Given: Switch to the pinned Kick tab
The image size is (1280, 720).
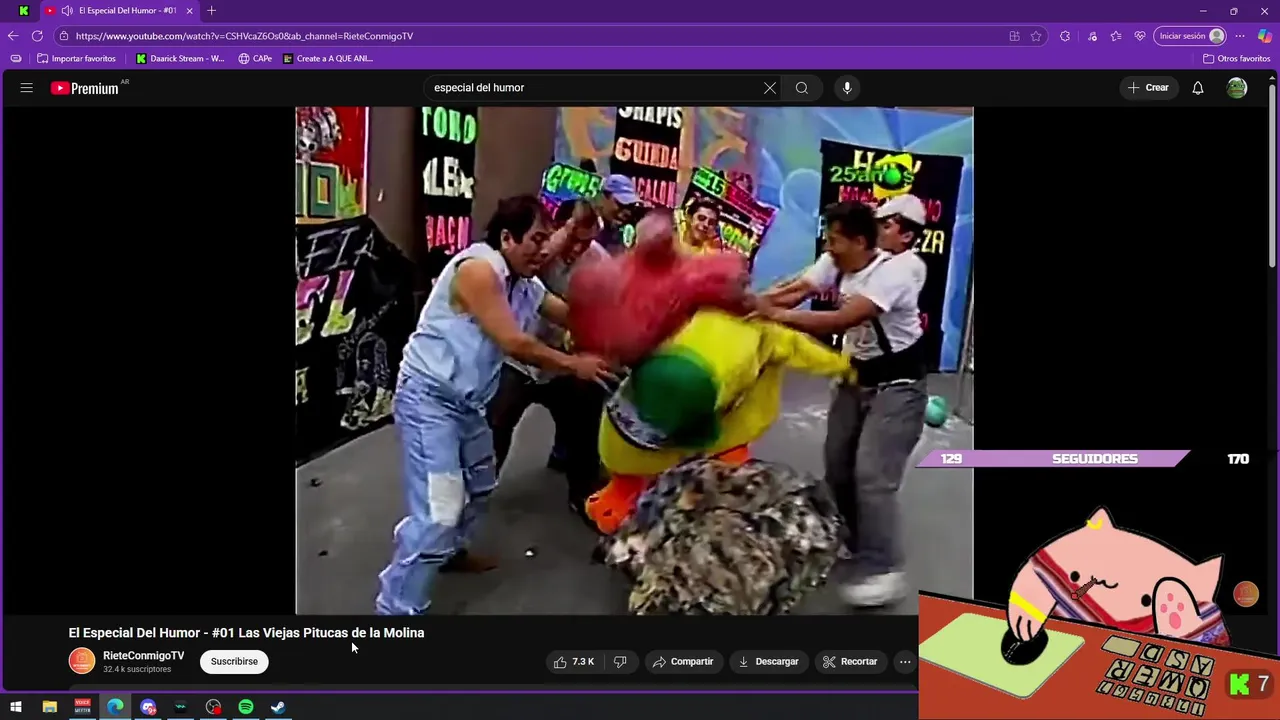Looking at the screenshot, I should click(23, 11).
